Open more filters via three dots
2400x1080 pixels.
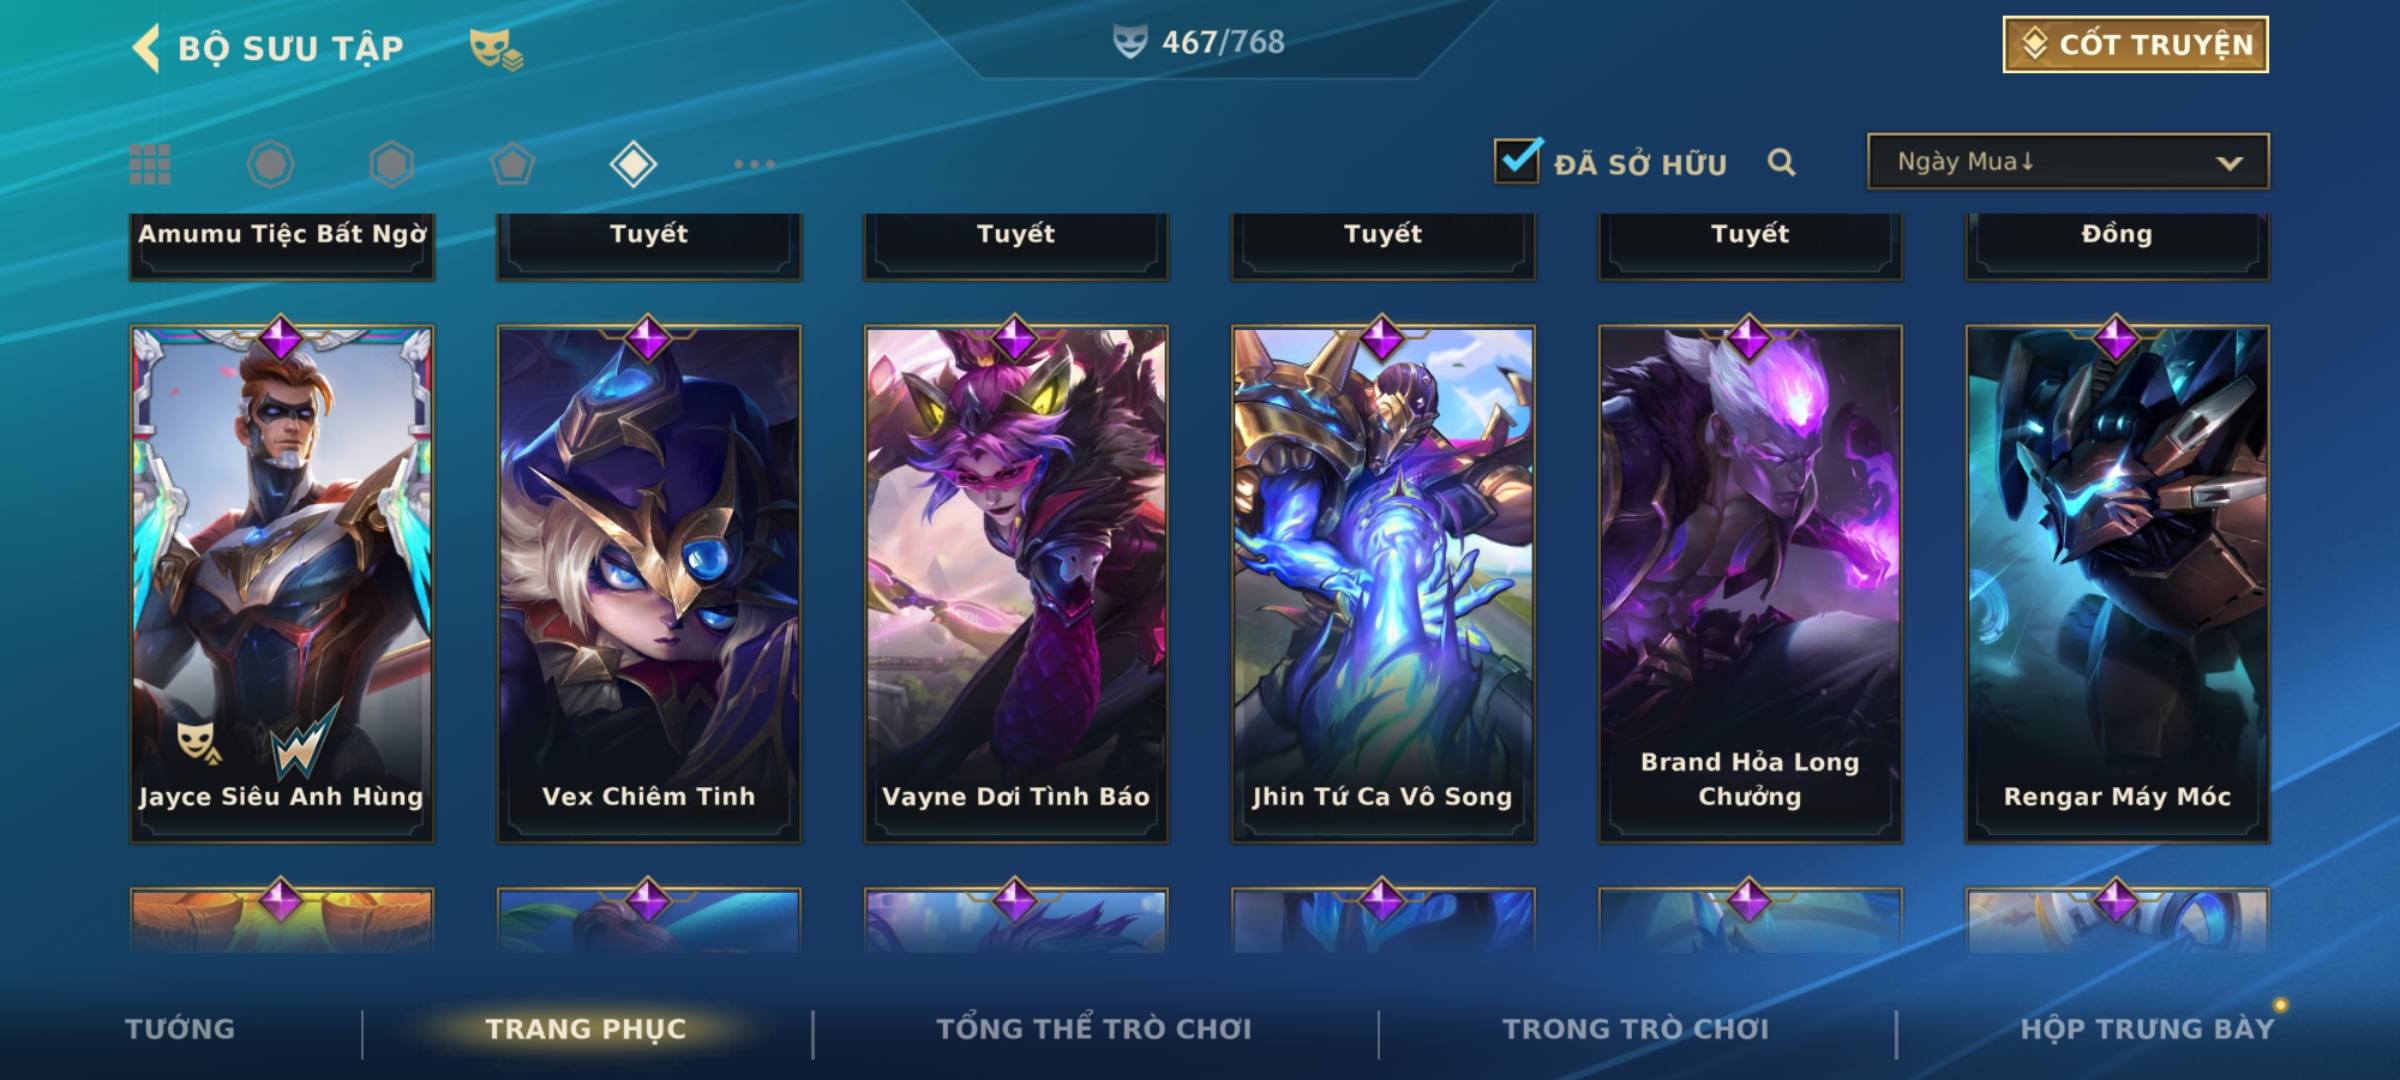tap(754, 164)
